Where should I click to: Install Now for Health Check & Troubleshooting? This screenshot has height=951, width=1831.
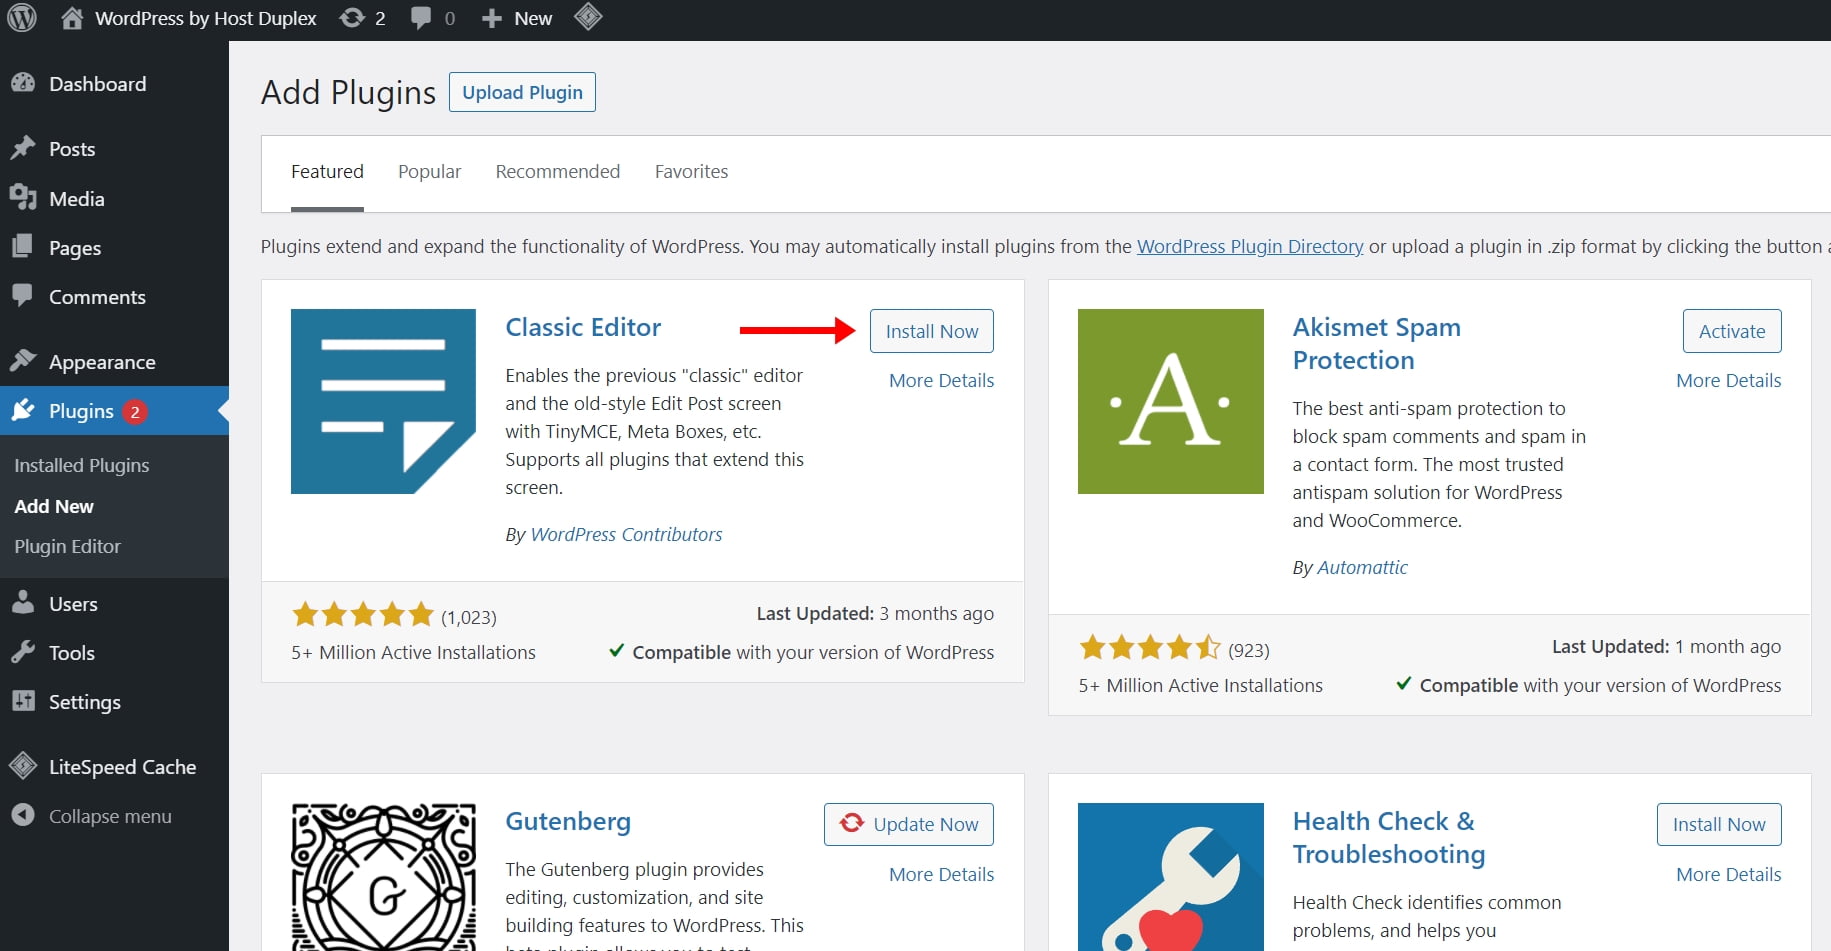coord(1719,824)
